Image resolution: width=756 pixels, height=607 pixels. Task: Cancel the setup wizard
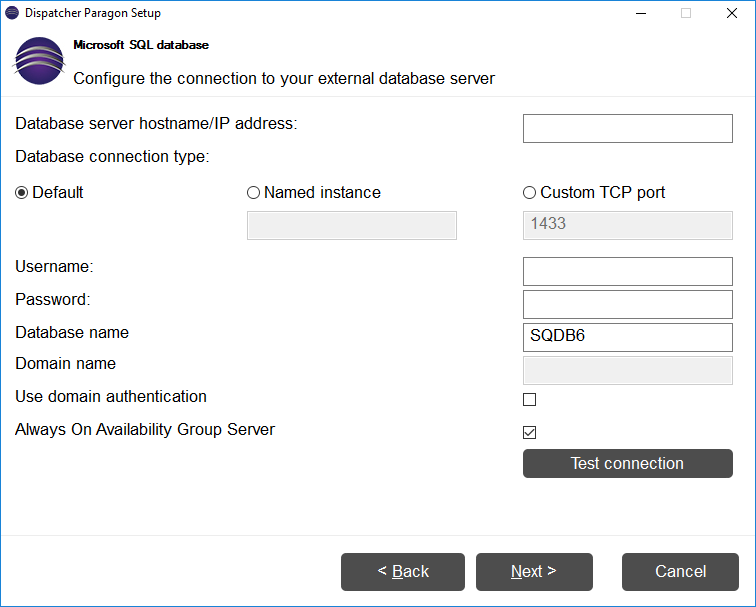pyautogui.click(x=680, y=572)
